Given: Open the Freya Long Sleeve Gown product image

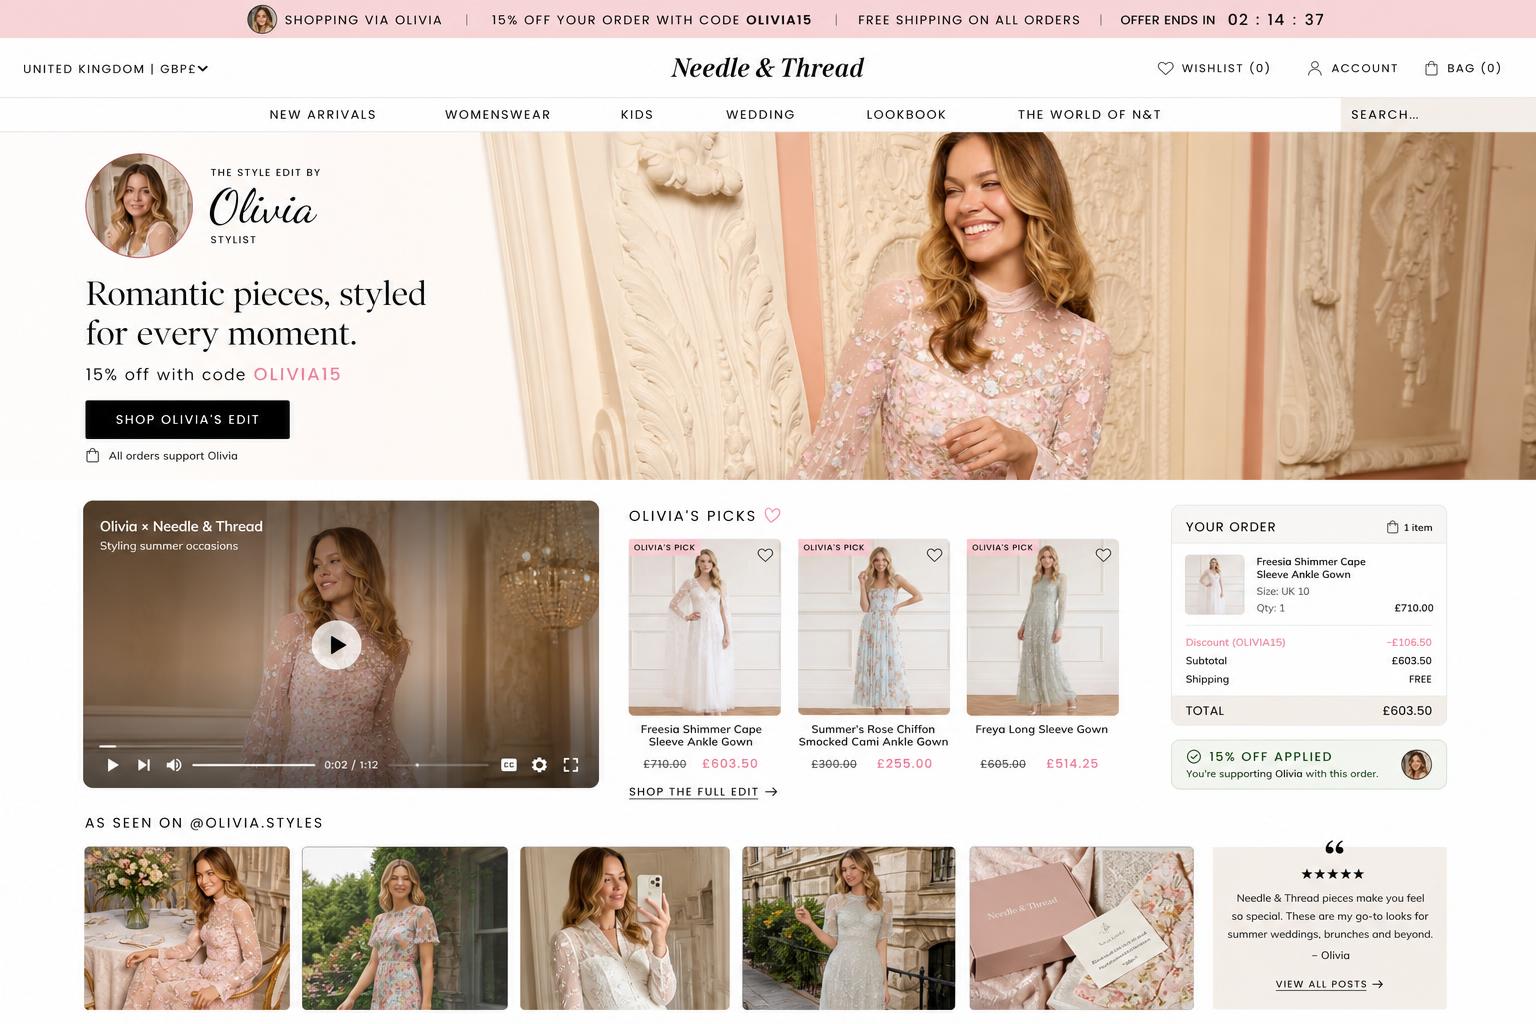Looking at the screenshot, I should [1043, 627].
